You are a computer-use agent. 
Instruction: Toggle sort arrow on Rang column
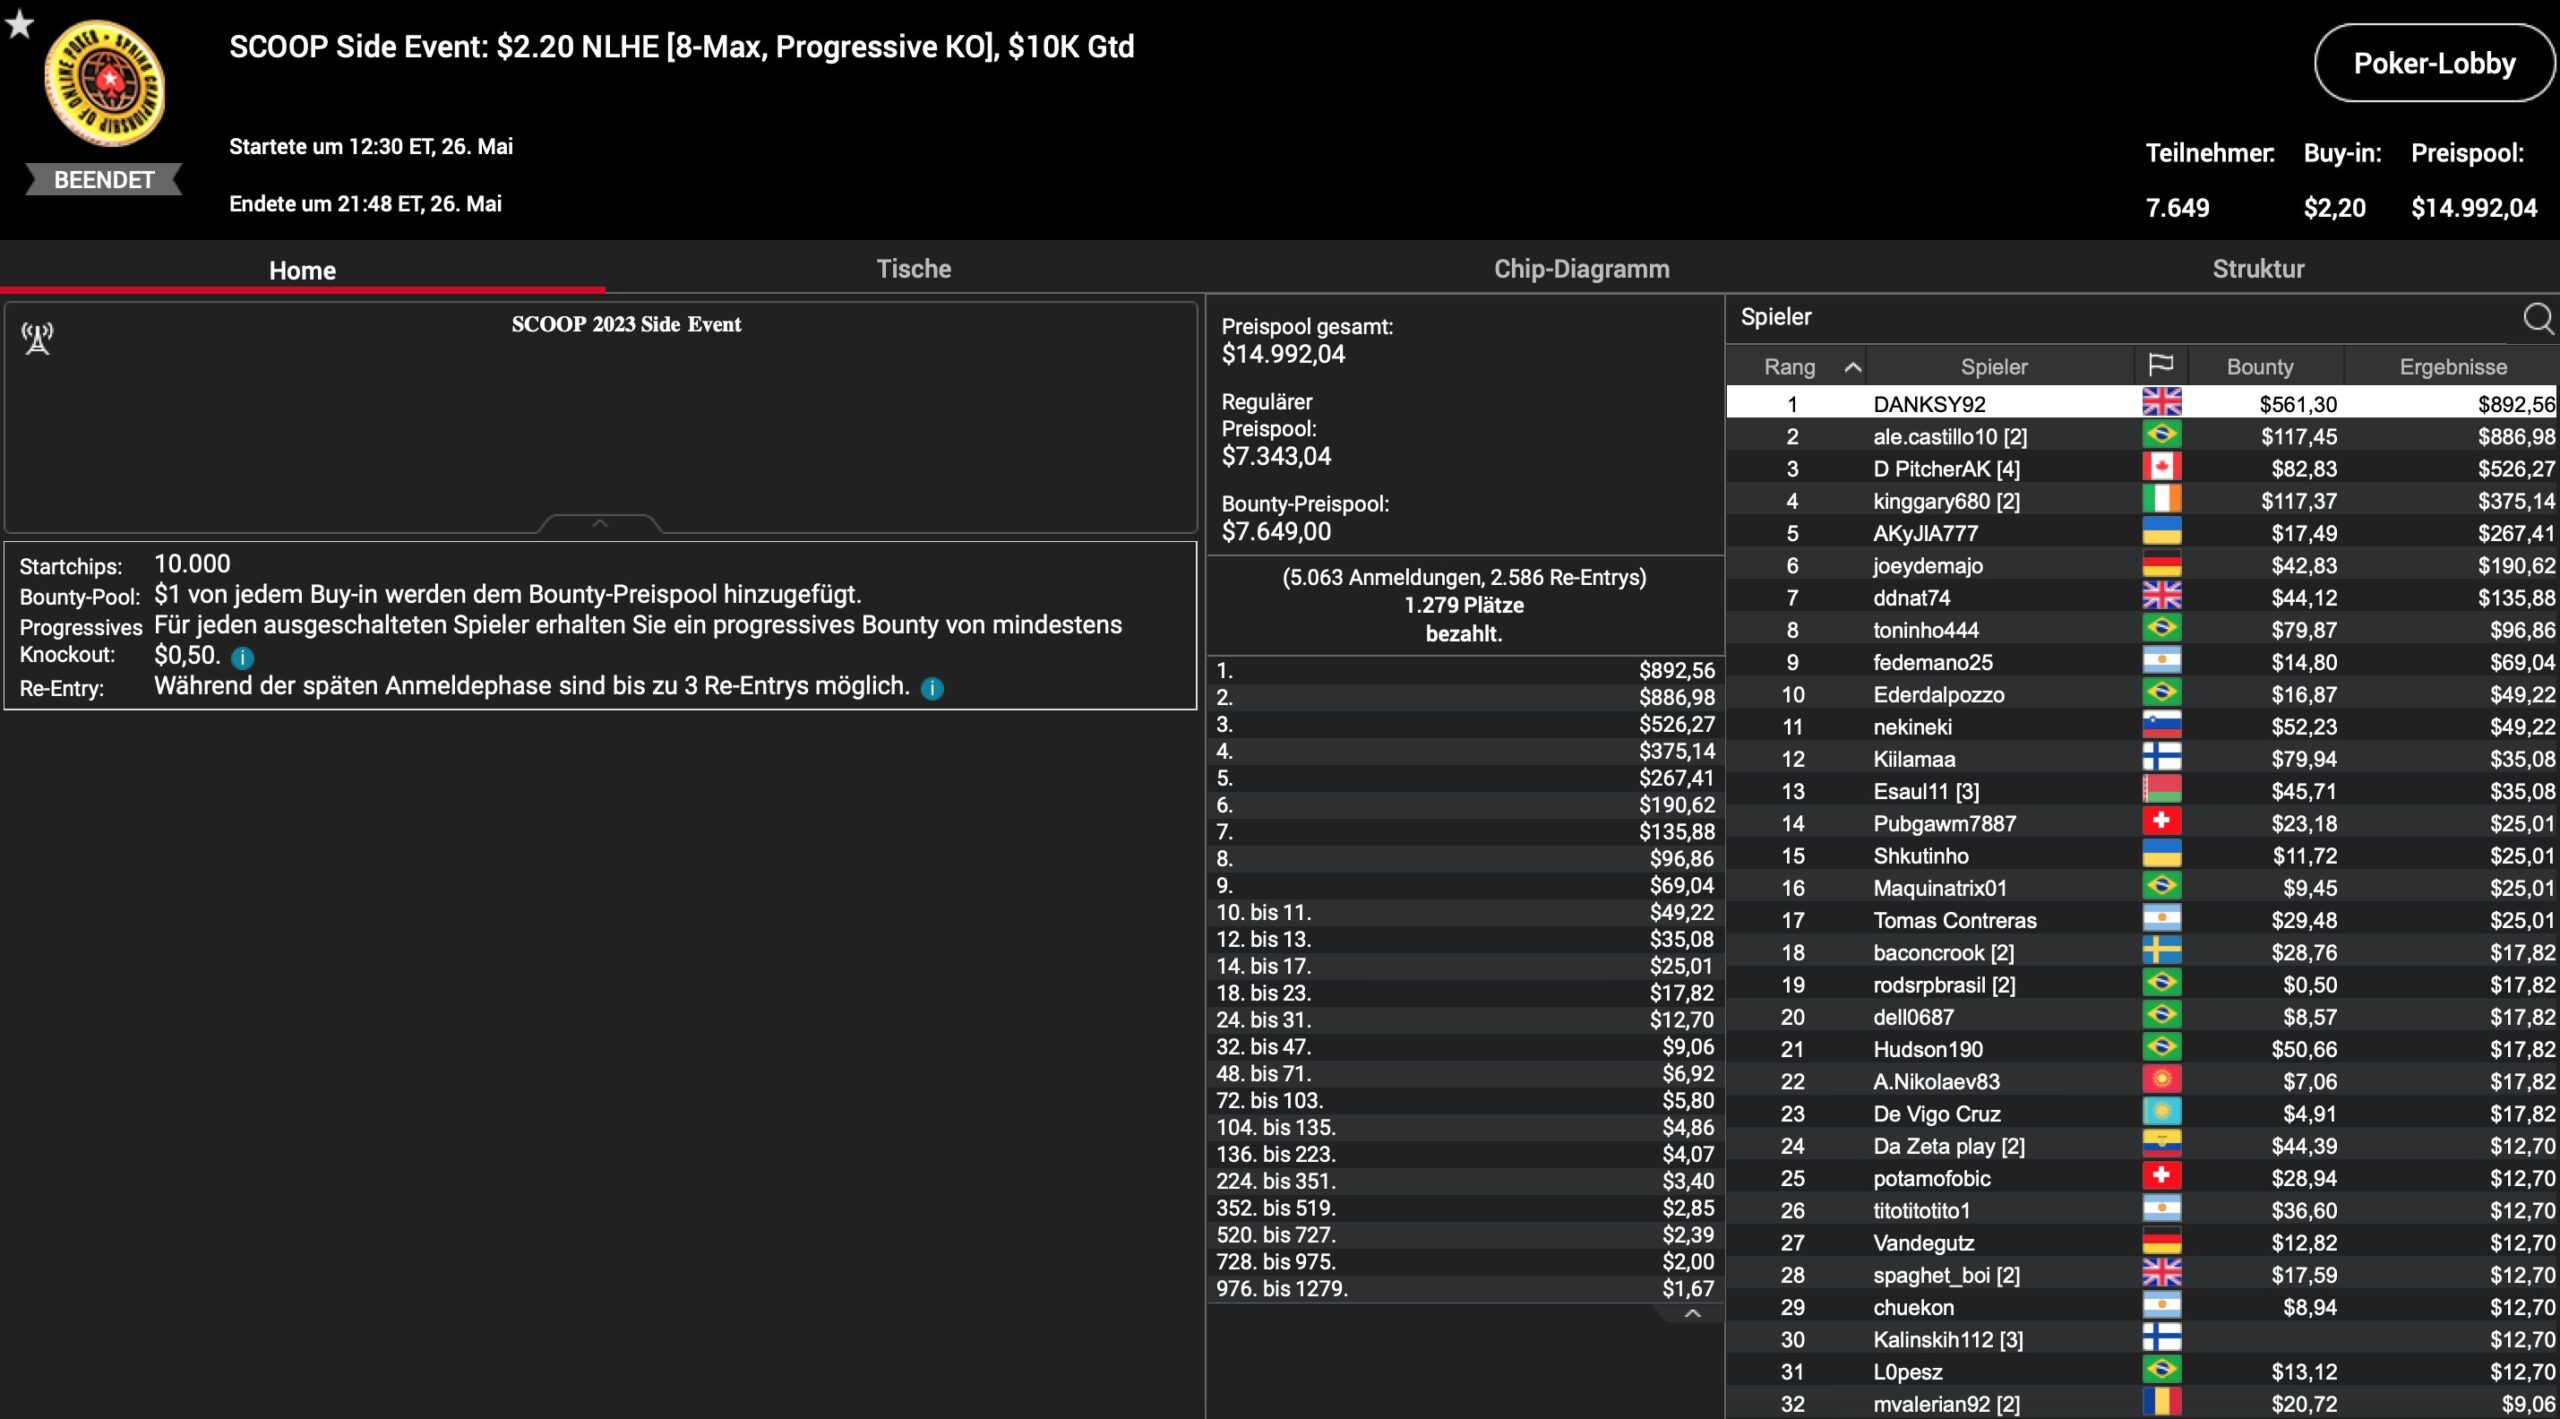tap(1852, 367)
